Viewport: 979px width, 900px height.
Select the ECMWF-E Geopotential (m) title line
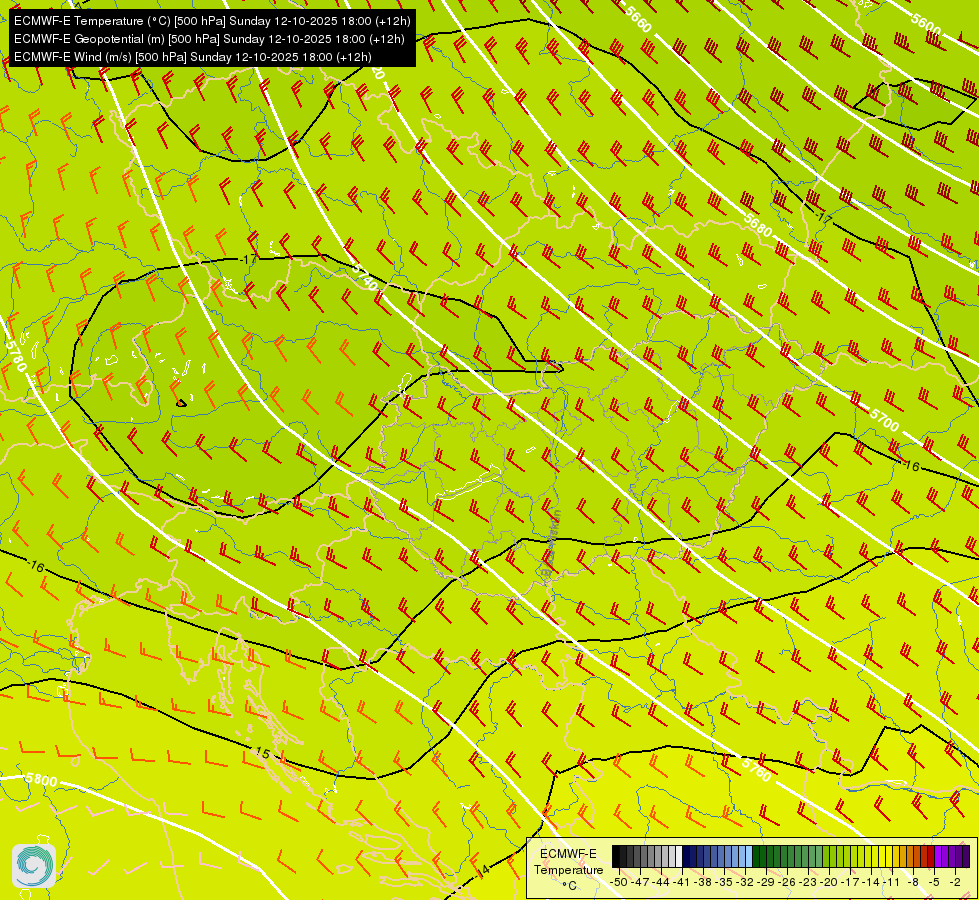209,39
